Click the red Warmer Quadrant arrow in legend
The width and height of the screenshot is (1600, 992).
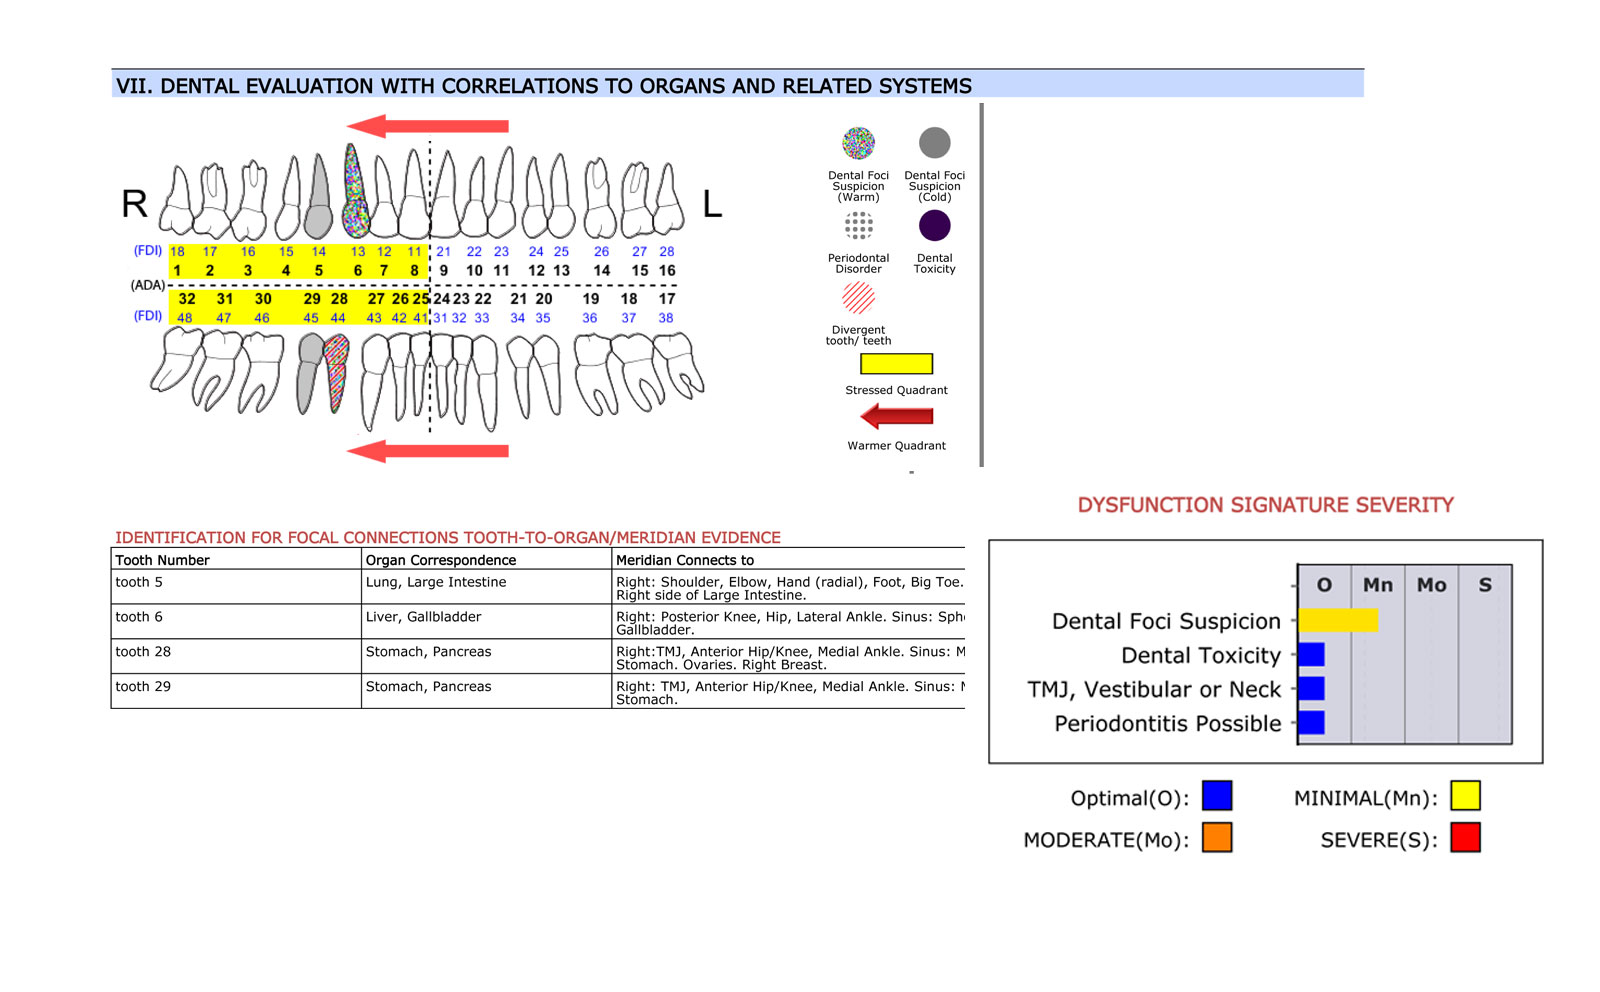pos(896,416)
